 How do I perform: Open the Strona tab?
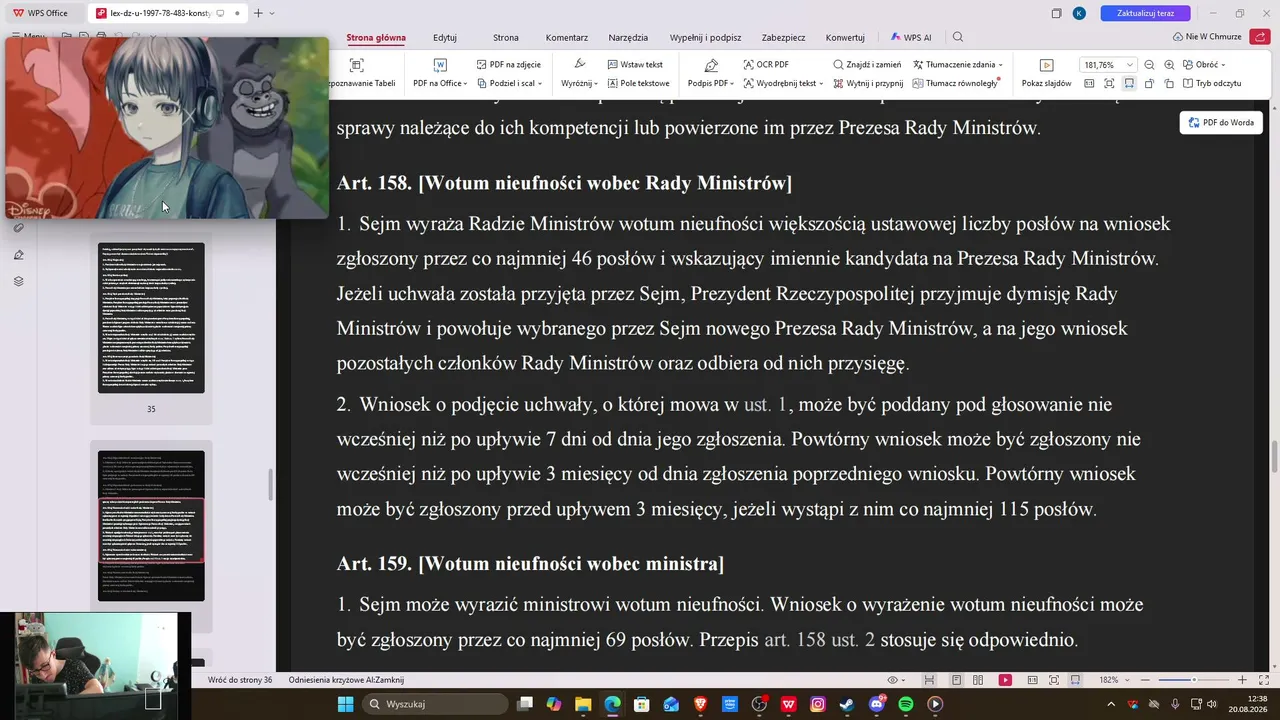click(506, 37)
